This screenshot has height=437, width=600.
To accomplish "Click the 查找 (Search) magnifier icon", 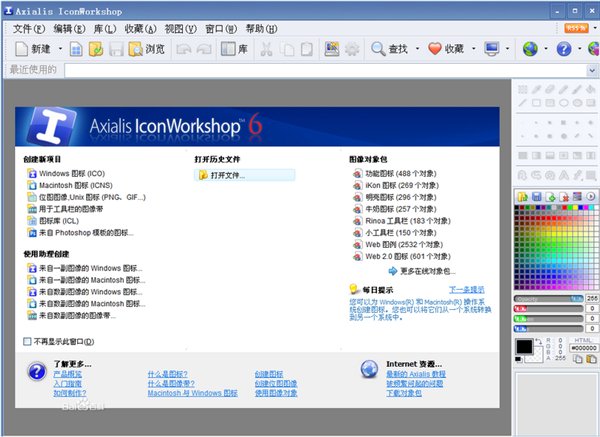I will coord(379,48).
